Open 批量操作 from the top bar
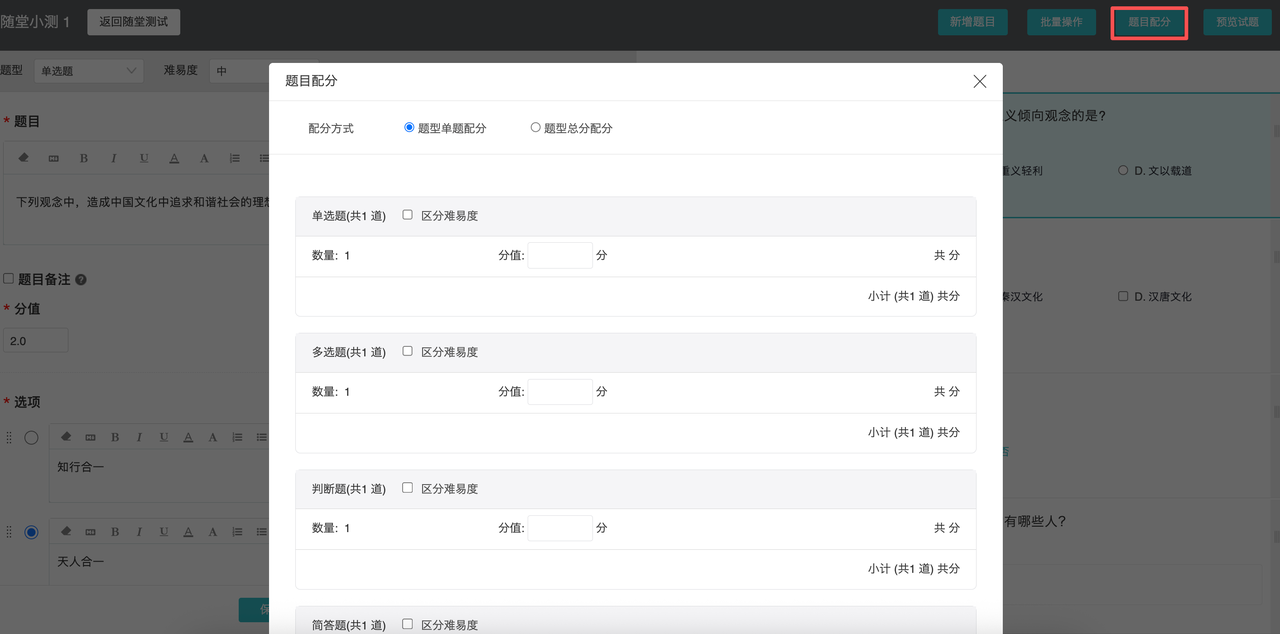The height and width of the screenshot is (634, 1280). click(1061, 22)
